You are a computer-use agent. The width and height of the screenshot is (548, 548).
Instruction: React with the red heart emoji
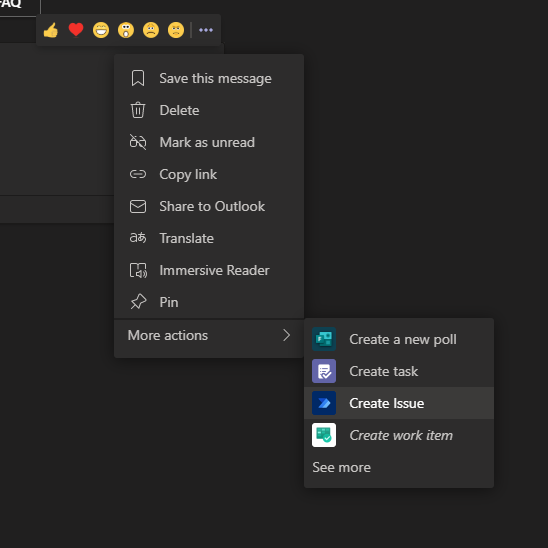point(76,30)
